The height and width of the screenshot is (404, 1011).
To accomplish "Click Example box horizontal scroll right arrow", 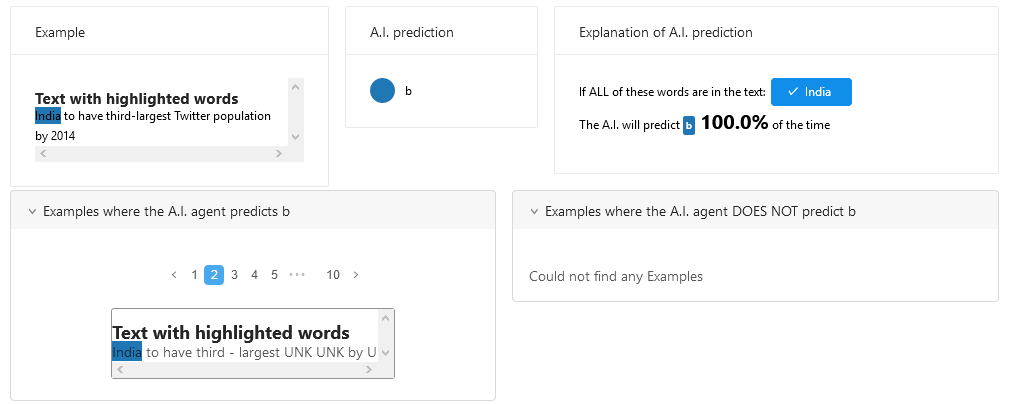I will coord(279,153).
